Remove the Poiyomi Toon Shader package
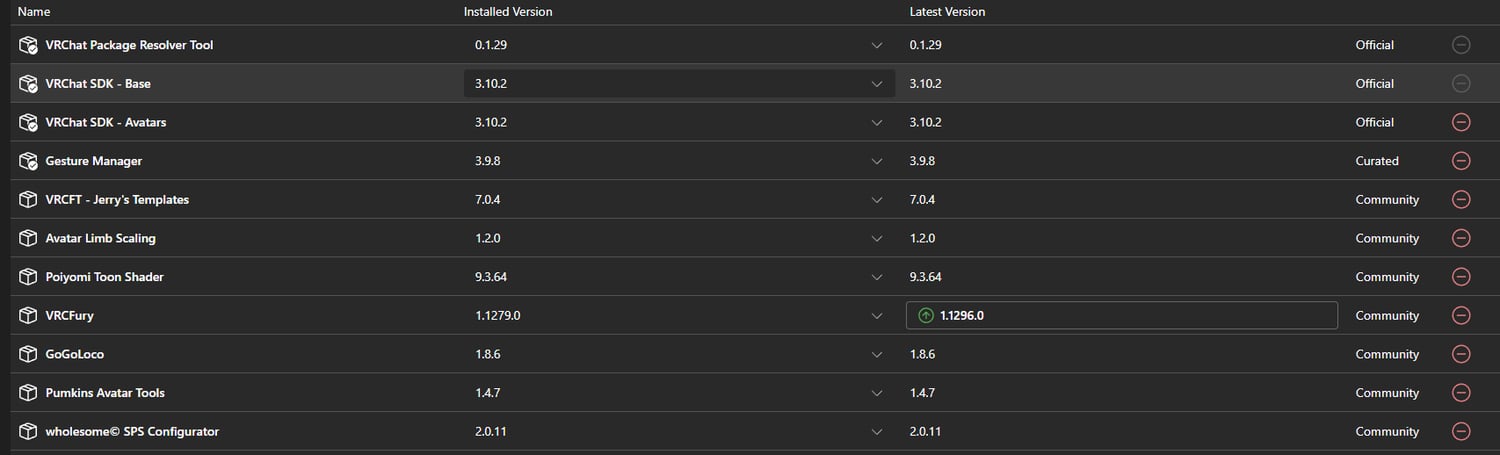The width and height of the screenshot is (1500, 455). 1460,277
